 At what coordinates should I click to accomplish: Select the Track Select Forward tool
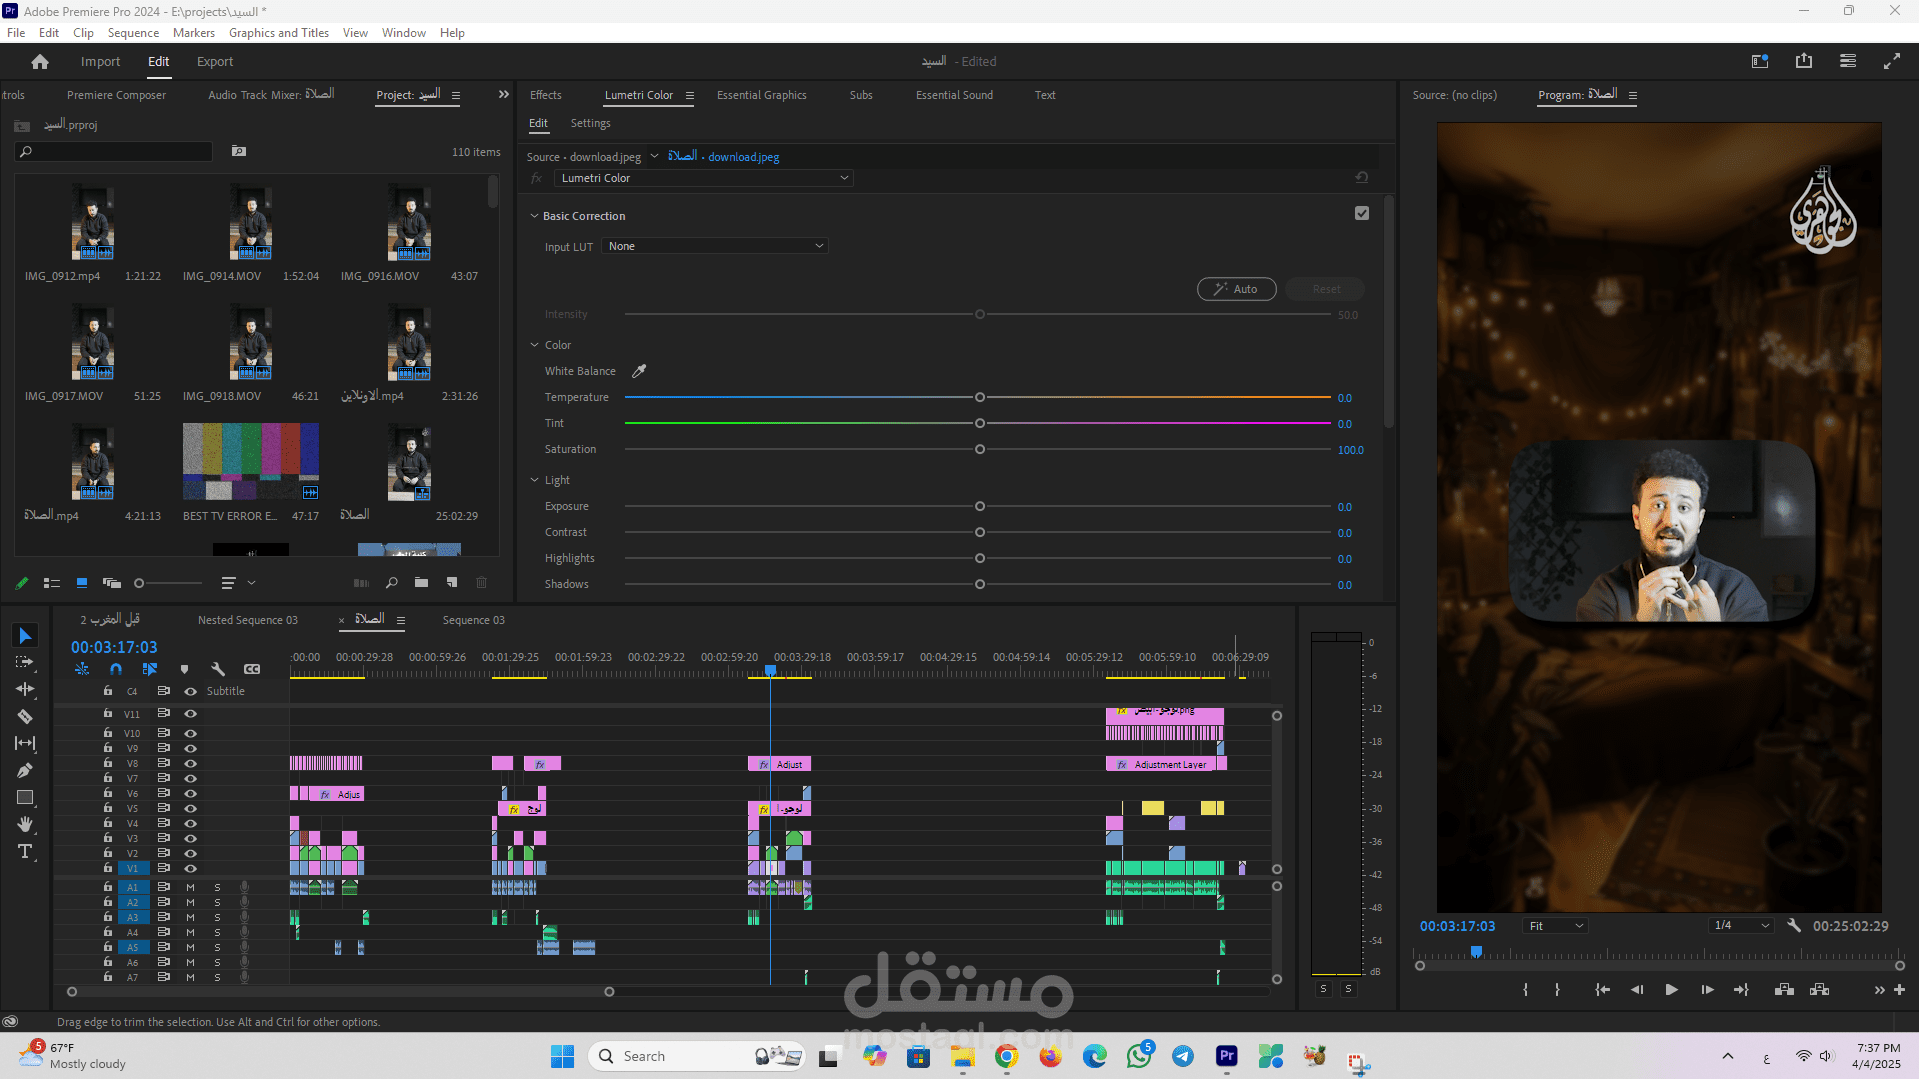pyautogui.click(x=25, y=663)
